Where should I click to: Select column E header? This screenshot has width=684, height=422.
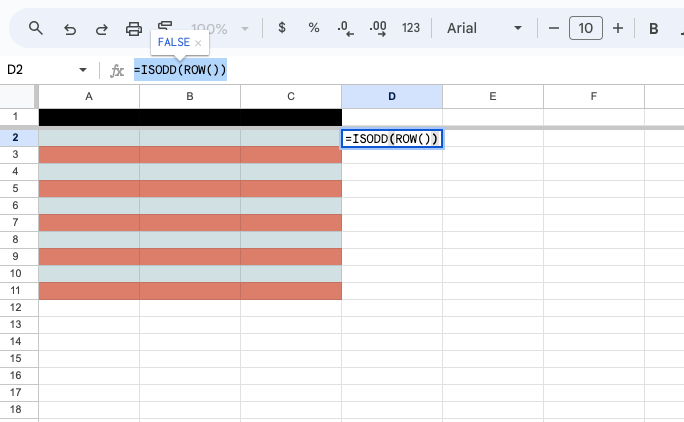(x=493, y=96)
